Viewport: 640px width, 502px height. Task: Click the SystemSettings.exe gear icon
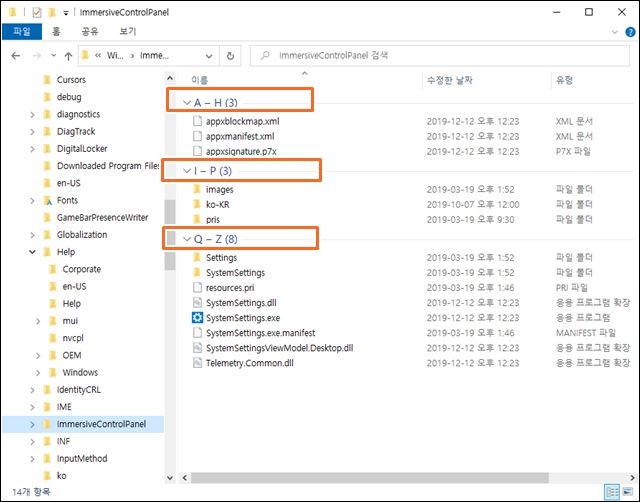click(x=197, y=318)
